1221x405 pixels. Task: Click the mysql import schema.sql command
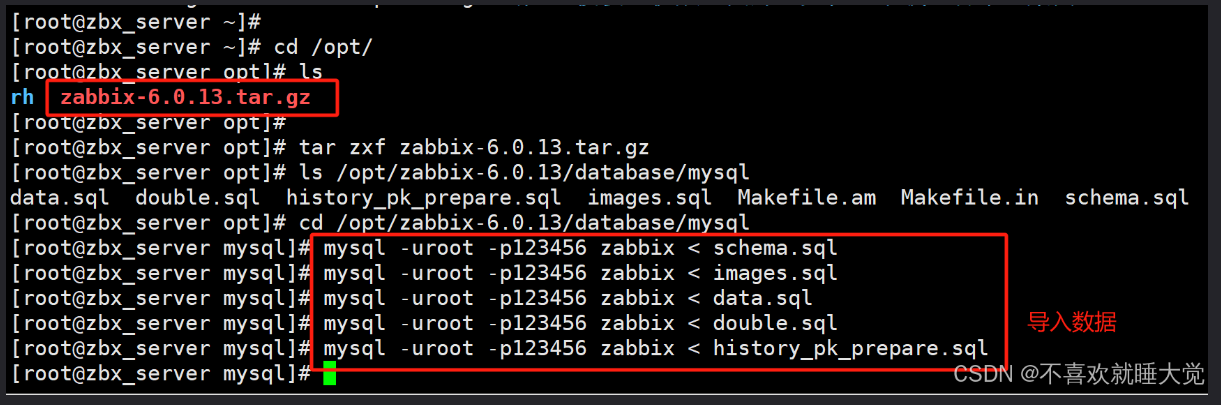click(581, 248)
